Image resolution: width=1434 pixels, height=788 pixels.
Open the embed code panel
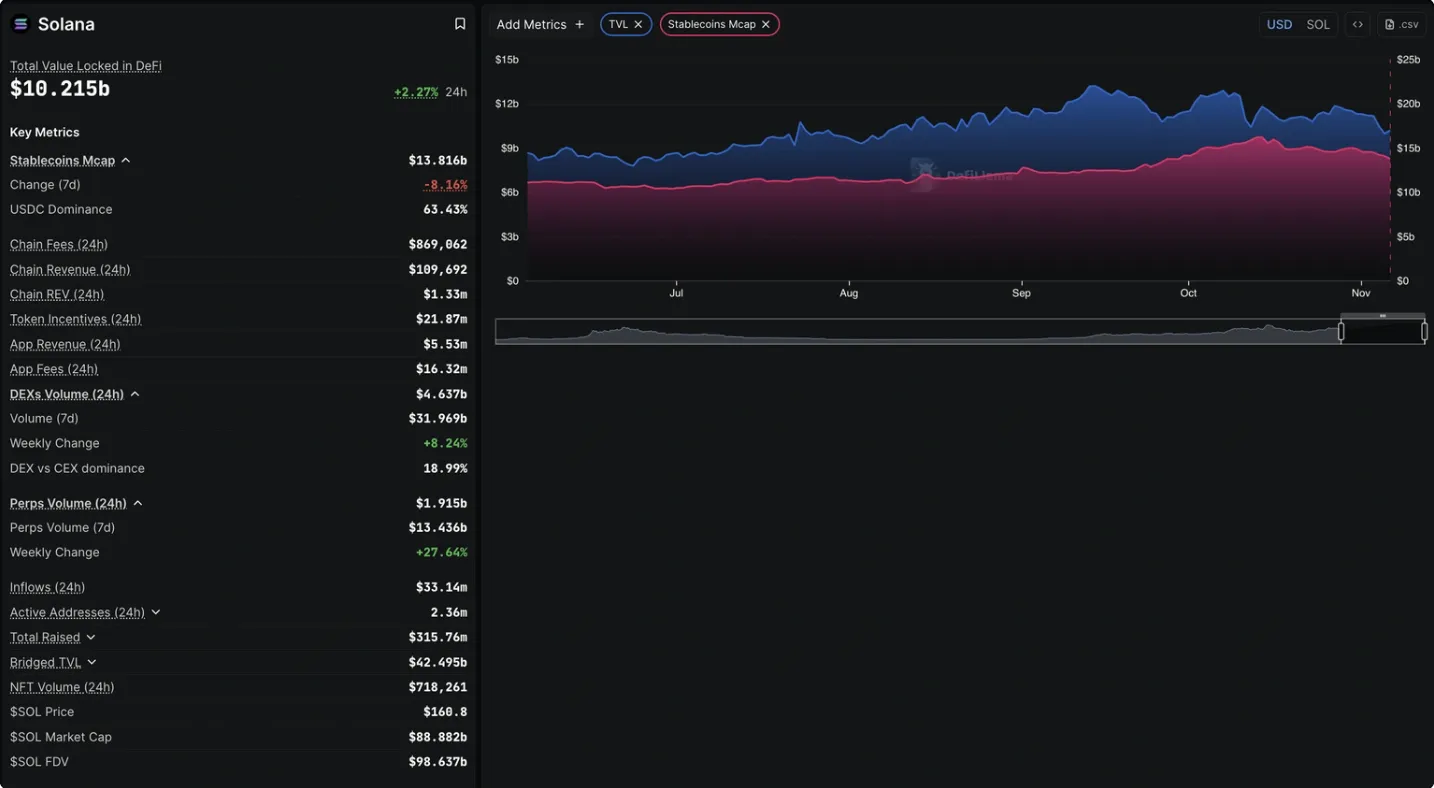coord(1357,24)
